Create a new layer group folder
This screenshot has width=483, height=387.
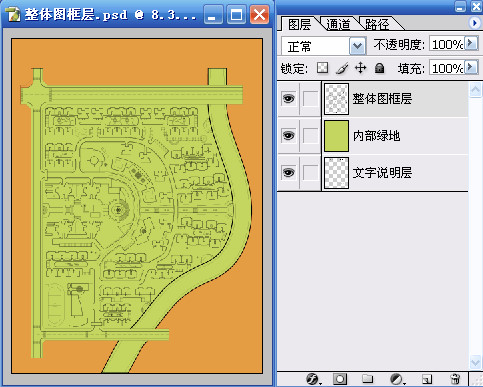click(367, 379)
